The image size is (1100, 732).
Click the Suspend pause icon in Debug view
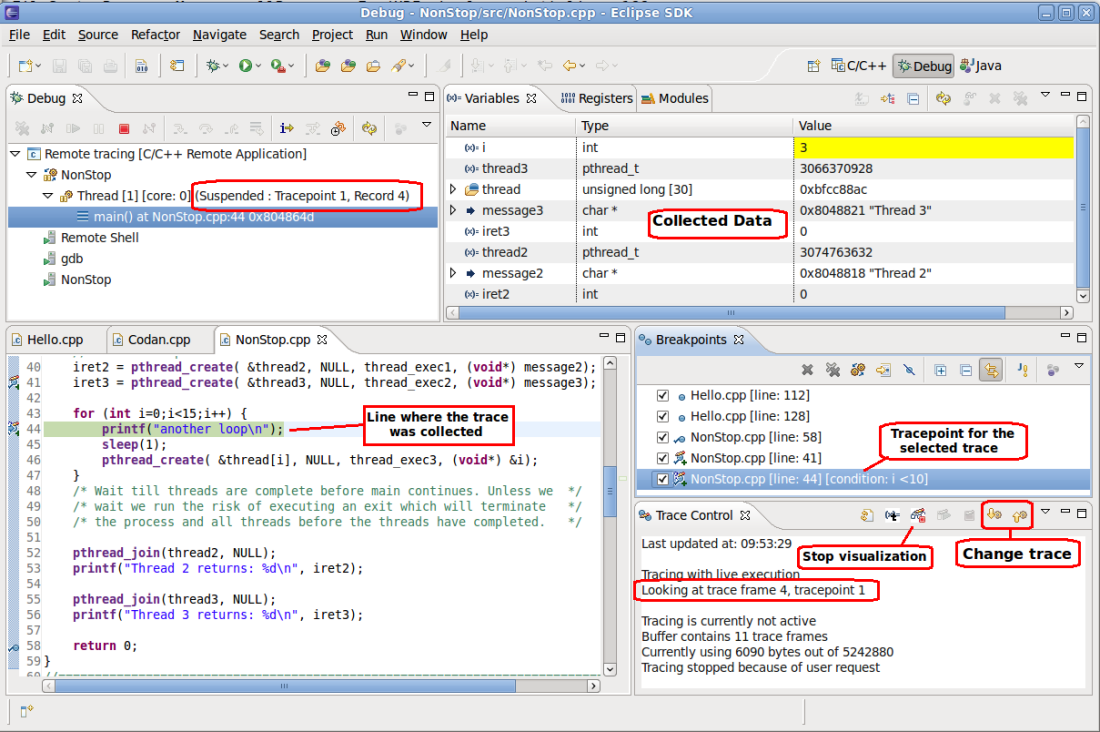coord(98,128)
